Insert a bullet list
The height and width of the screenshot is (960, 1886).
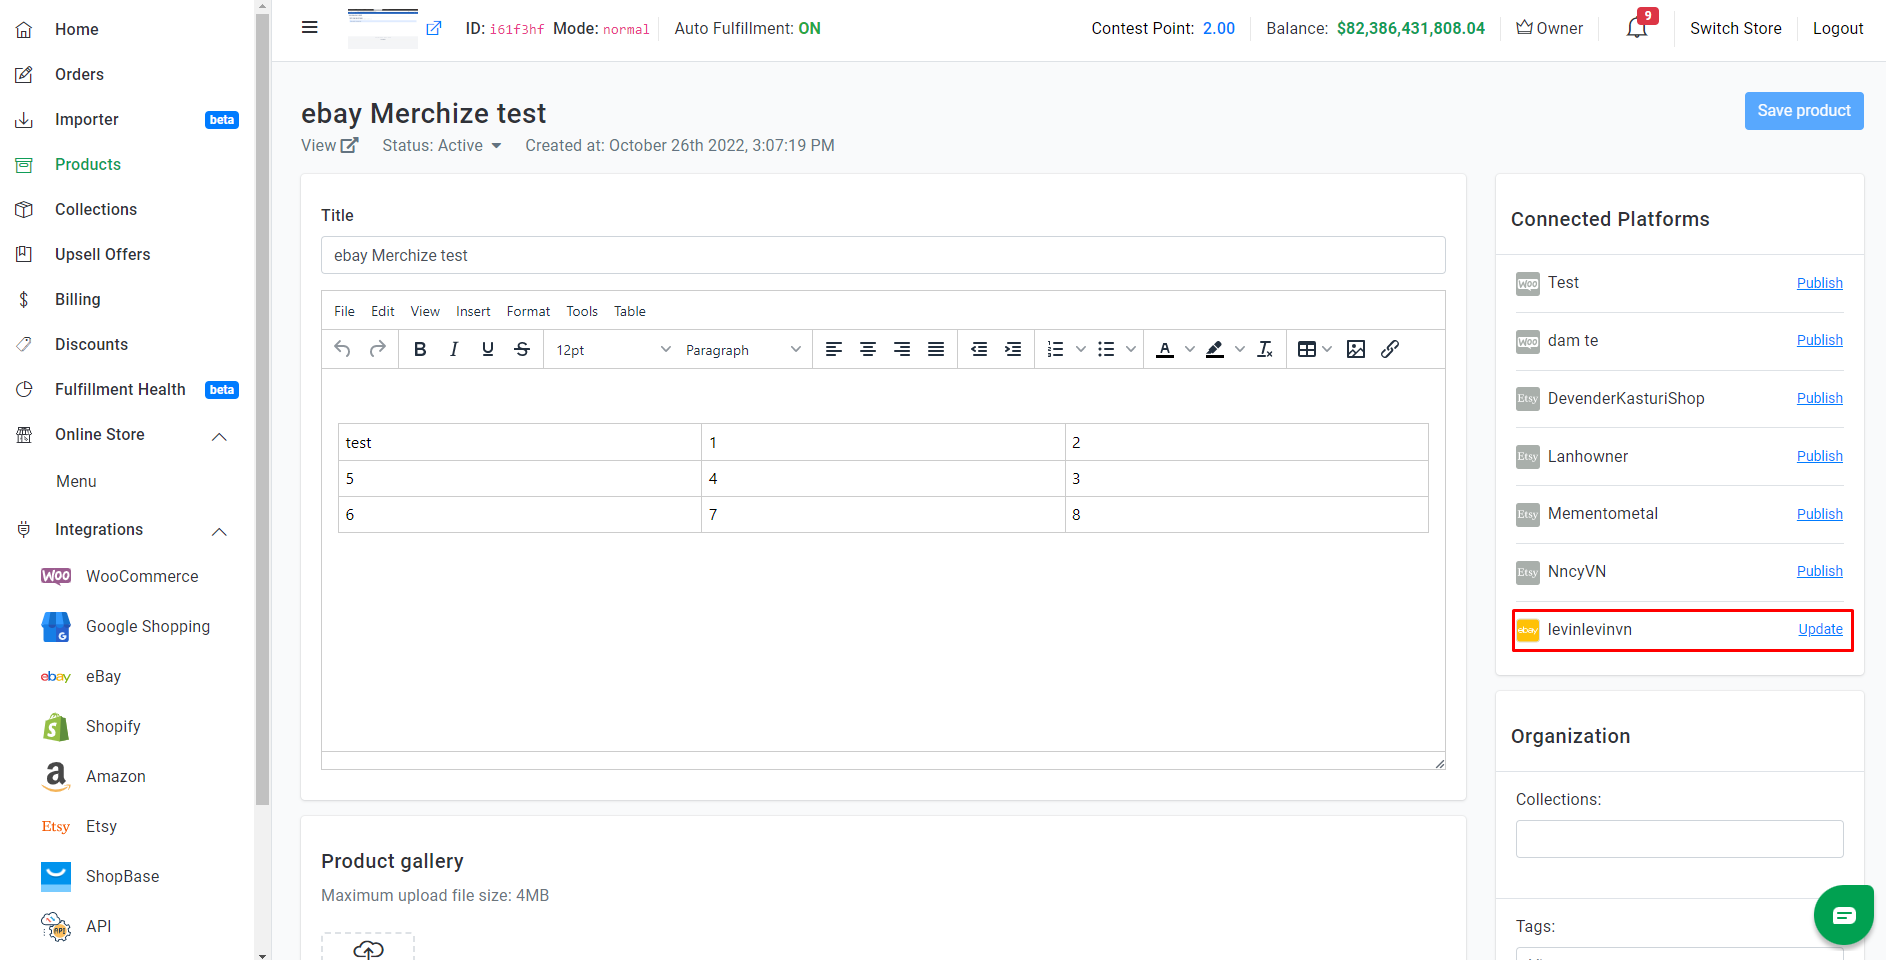click(1106, 349)
